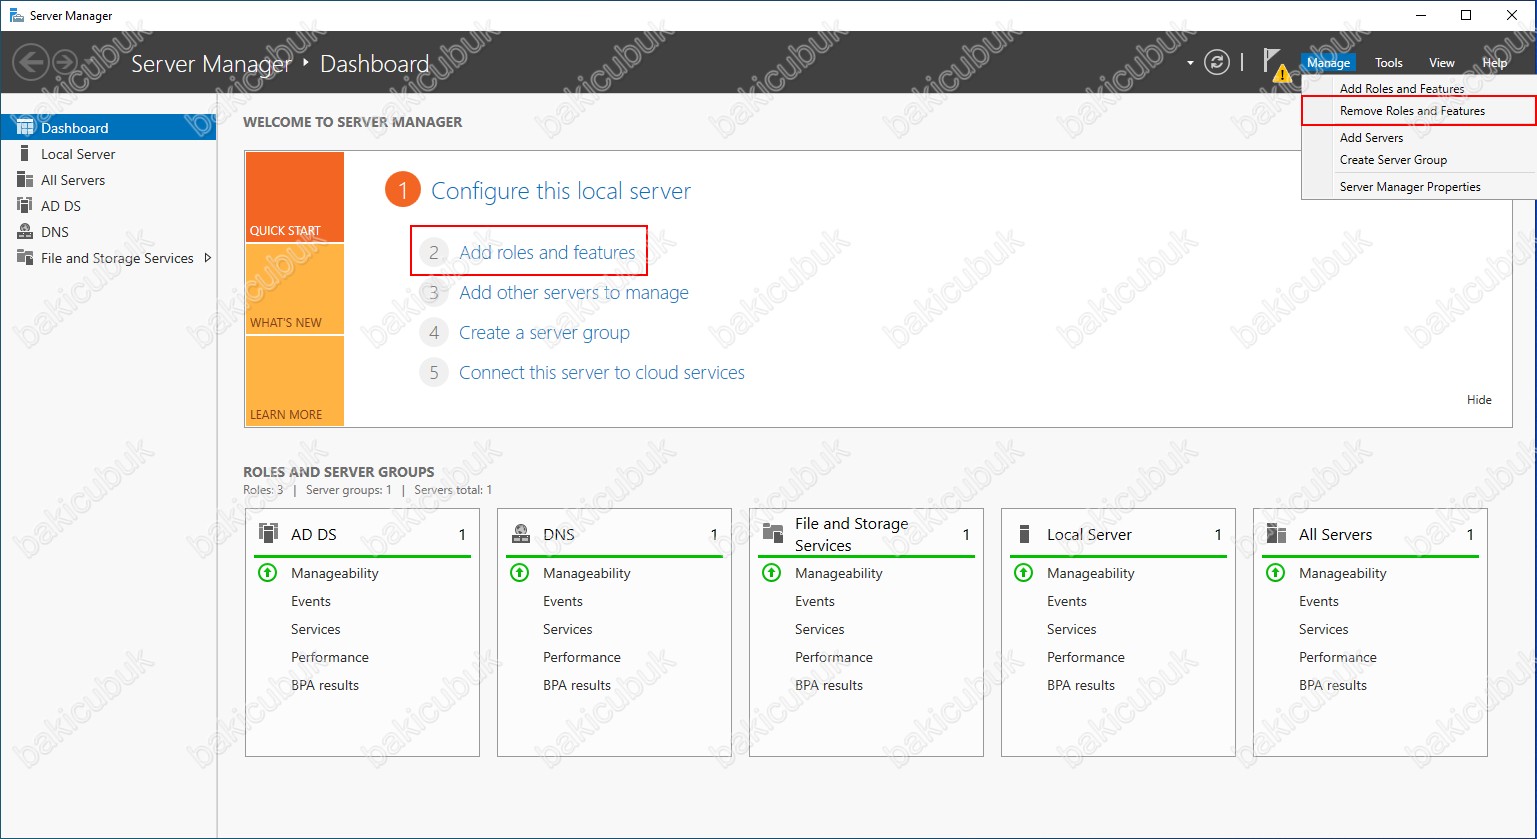Image resolution: width=1537 pixels, height=839 pixels.
Task: Click the back navigation arrow
Action: 30,63
